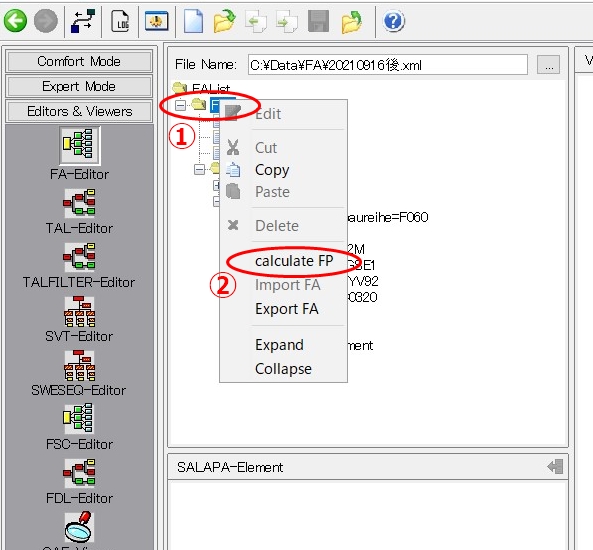This screenshot has height=550, width=593.
Task: Collapse the selected FA tree node
Action: [180, 105]
